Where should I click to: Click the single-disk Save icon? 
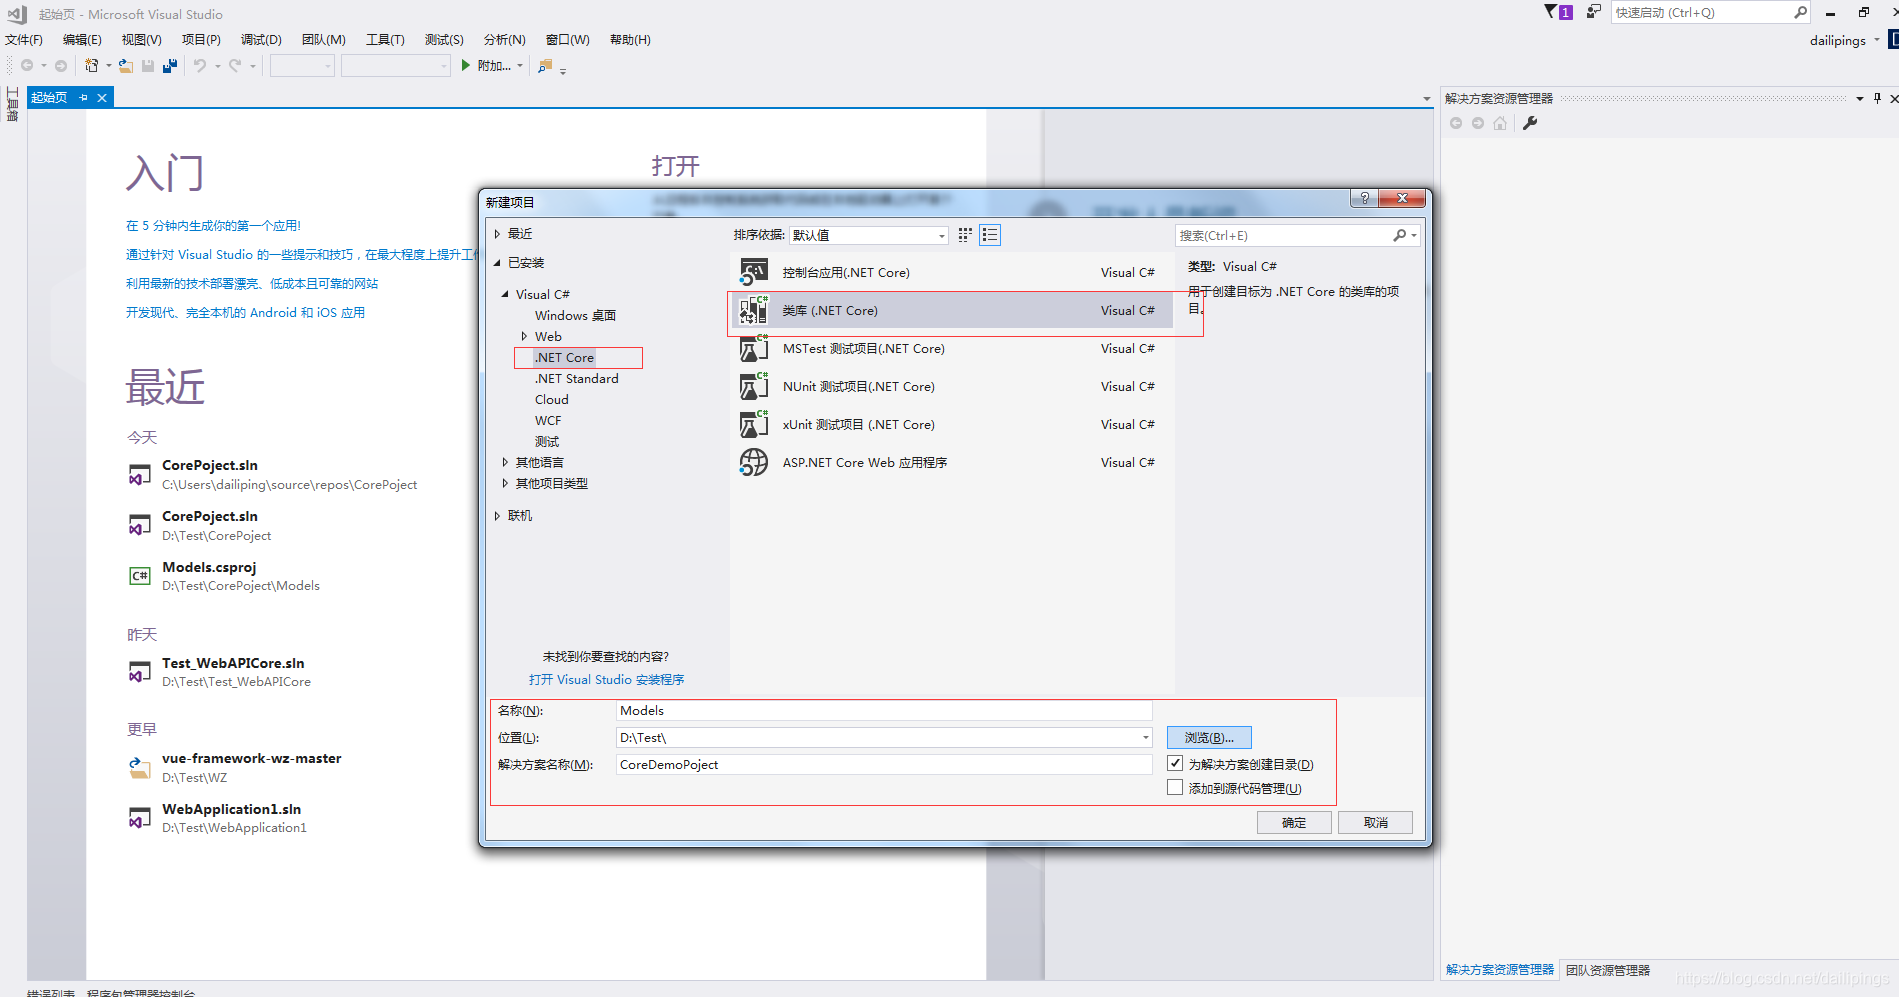[x=148, y=66]
